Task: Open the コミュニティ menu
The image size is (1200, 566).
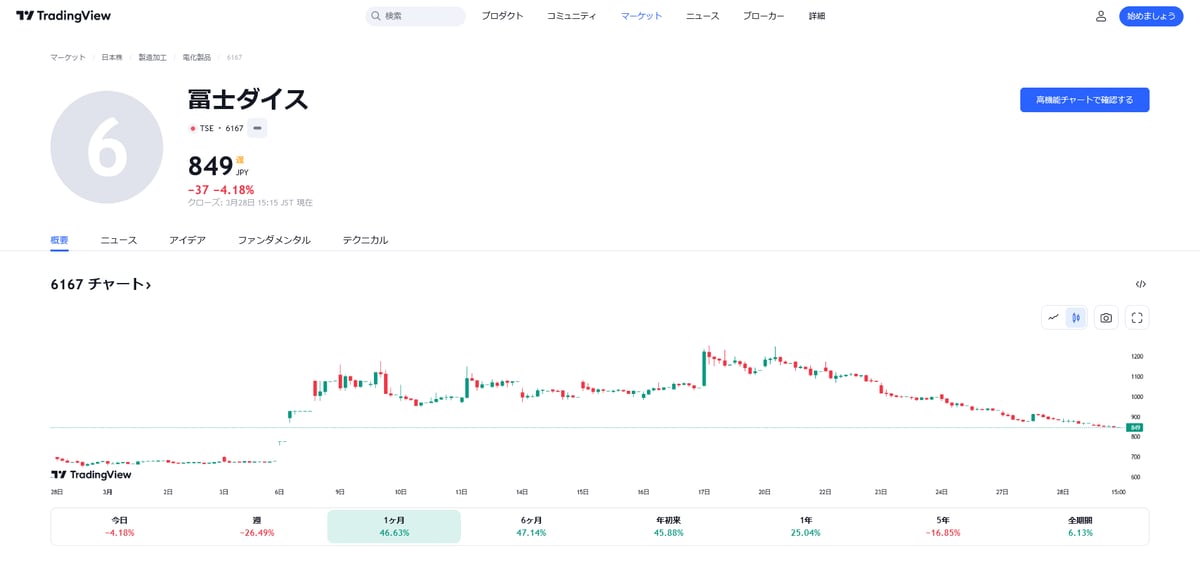Action: pyautogui.click(x=571, y=16)
